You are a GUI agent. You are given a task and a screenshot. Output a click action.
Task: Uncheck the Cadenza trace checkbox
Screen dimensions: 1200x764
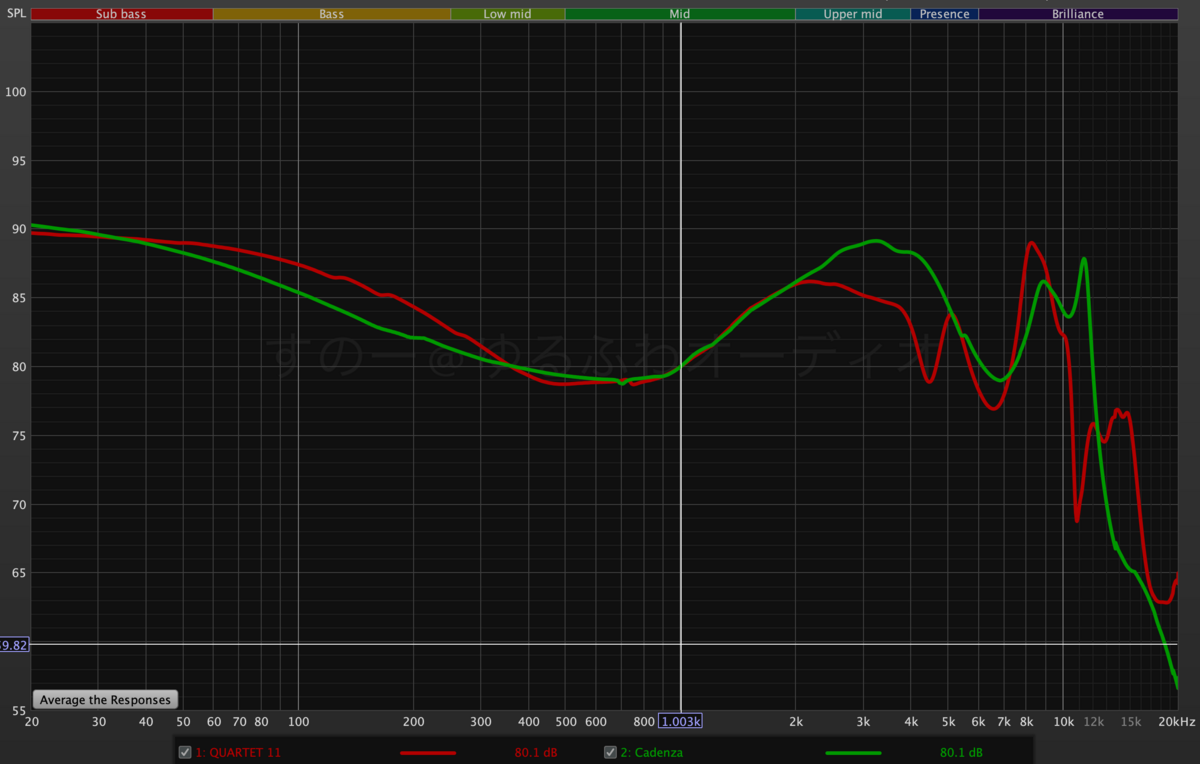tap(610, 752)
